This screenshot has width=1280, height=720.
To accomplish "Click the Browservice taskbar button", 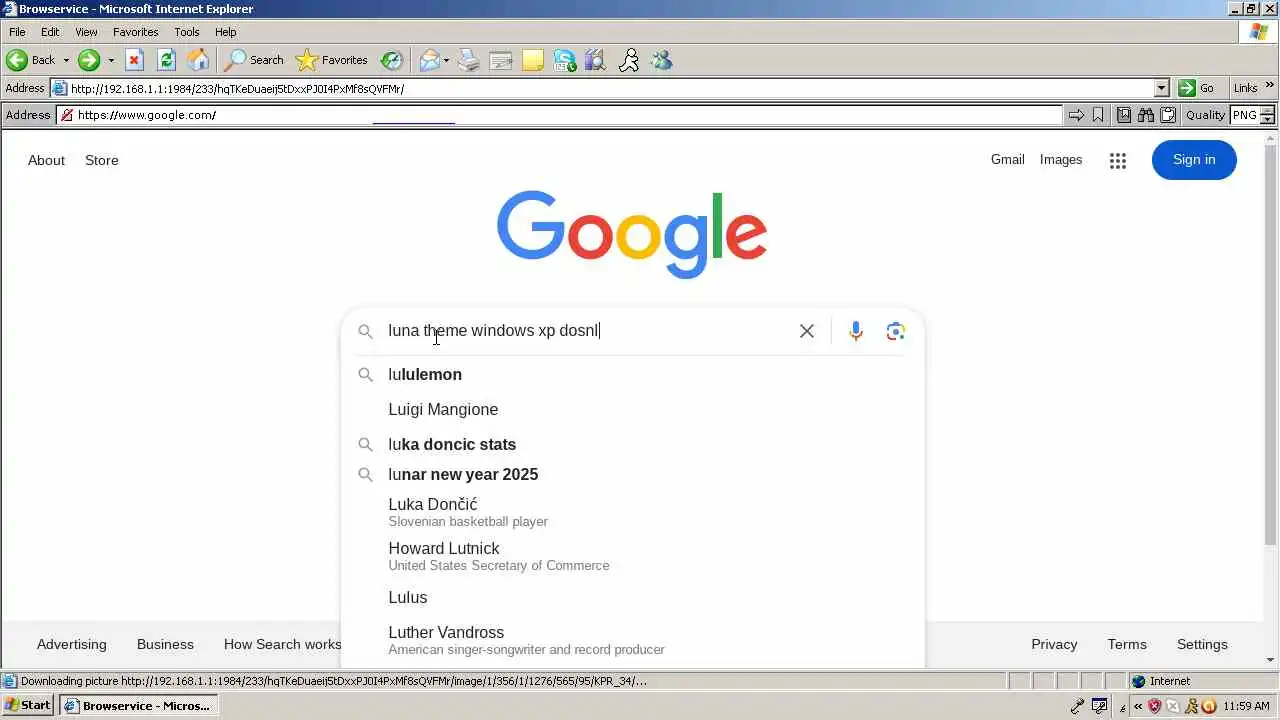I will coord(137,705).
